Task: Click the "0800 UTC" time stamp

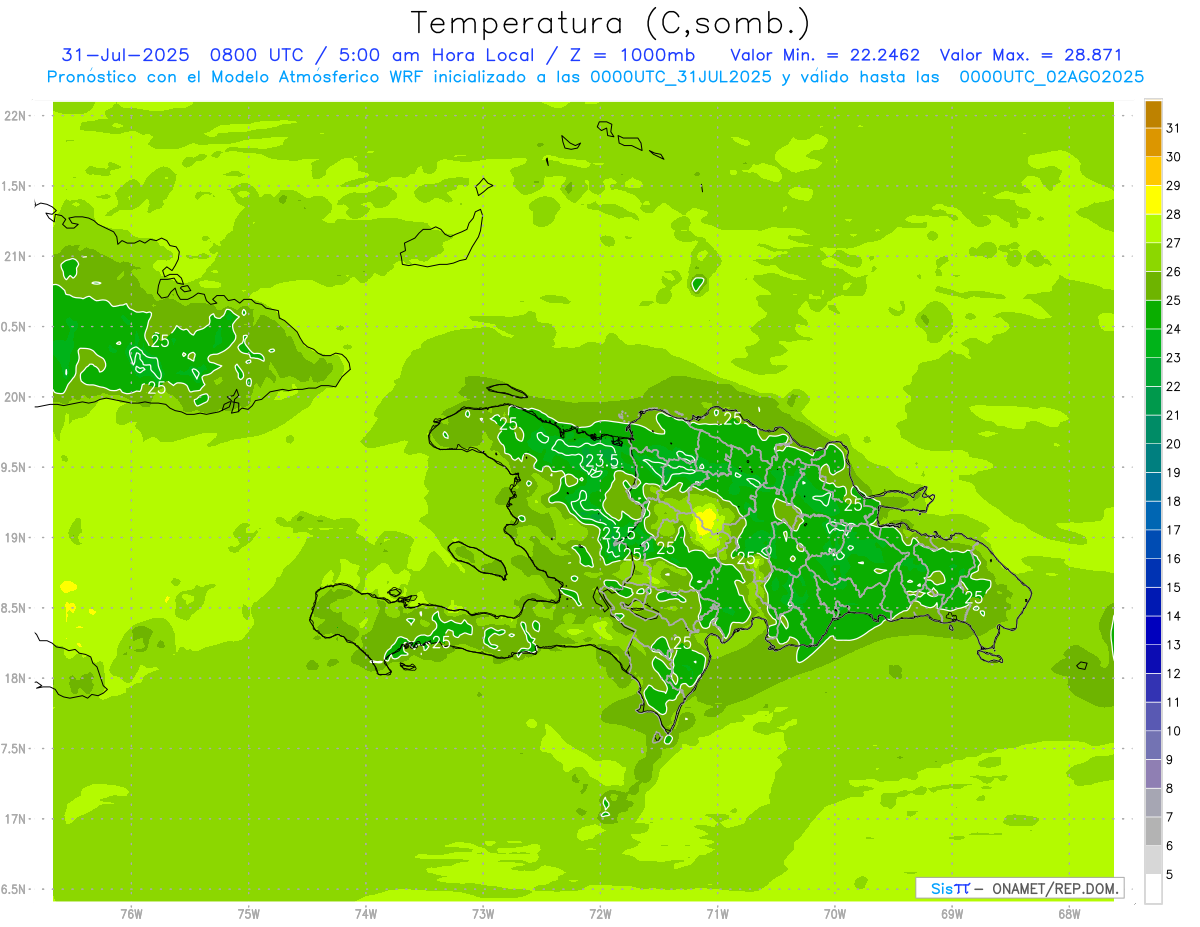Action: coord(256,55)
